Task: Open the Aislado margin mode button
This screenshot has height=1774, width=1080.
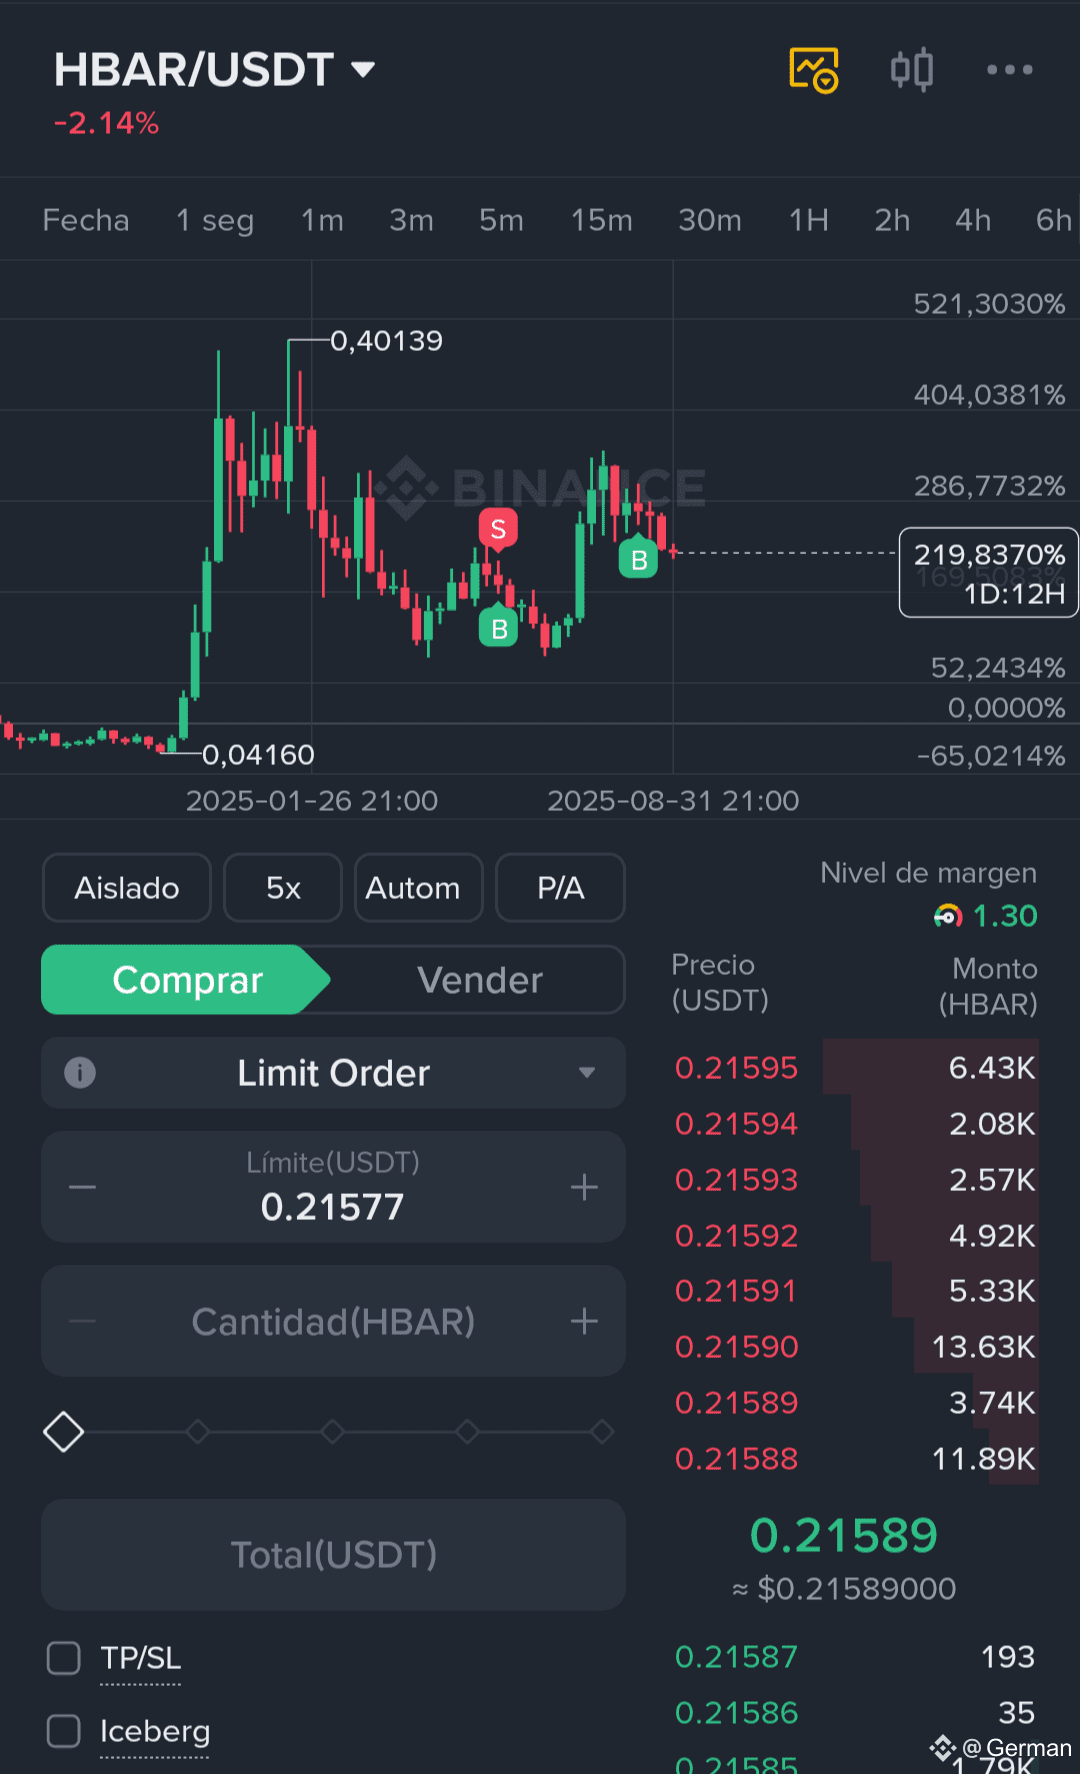Action: pyautogui.click(x=127, y=888)
